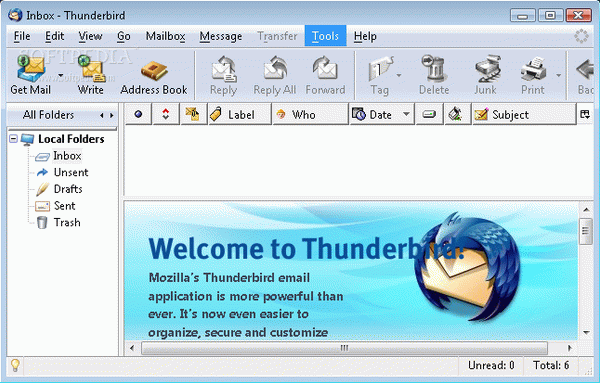Click the Total: 6 status text
600x383 pixels.
(x=551, y=365)
